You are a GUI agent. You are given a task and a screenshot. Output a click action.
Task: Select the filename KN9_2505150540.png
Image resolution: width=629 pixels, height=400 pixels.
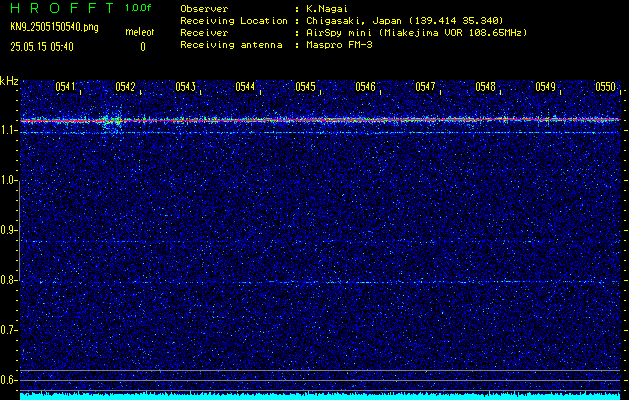(54, 27)
